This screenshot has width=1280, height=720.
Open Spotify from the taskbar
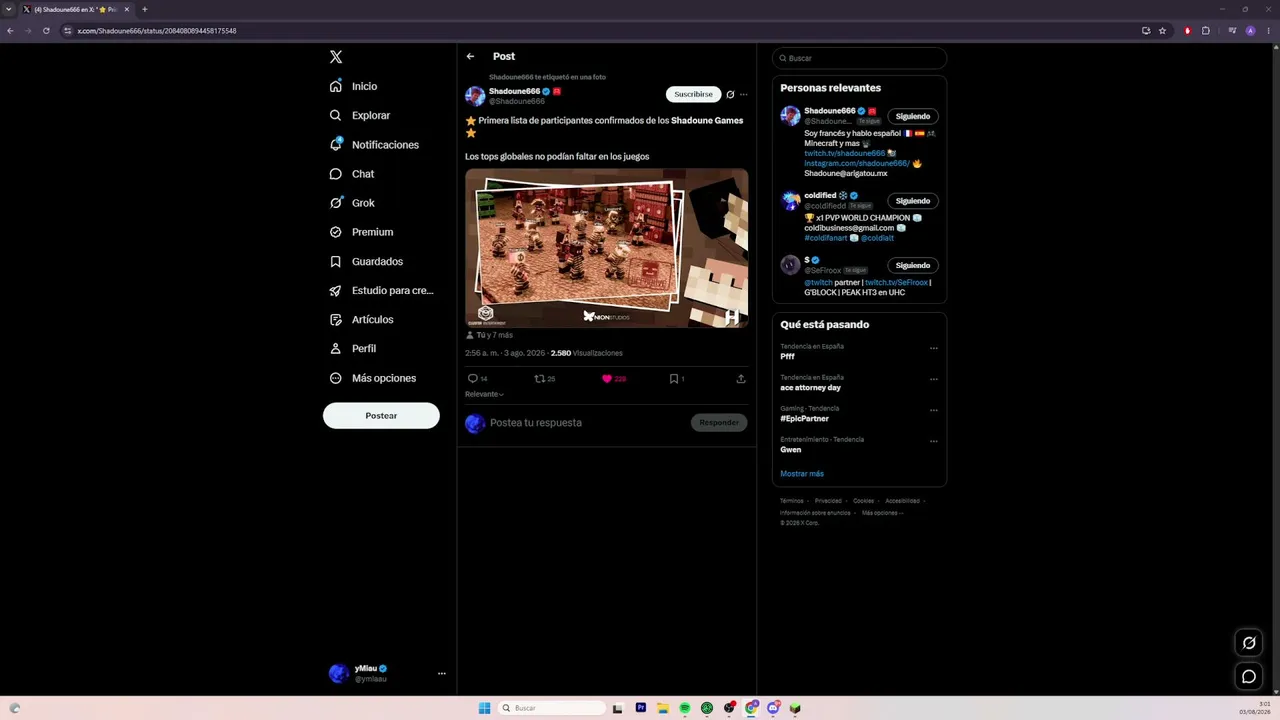[685, 708]
